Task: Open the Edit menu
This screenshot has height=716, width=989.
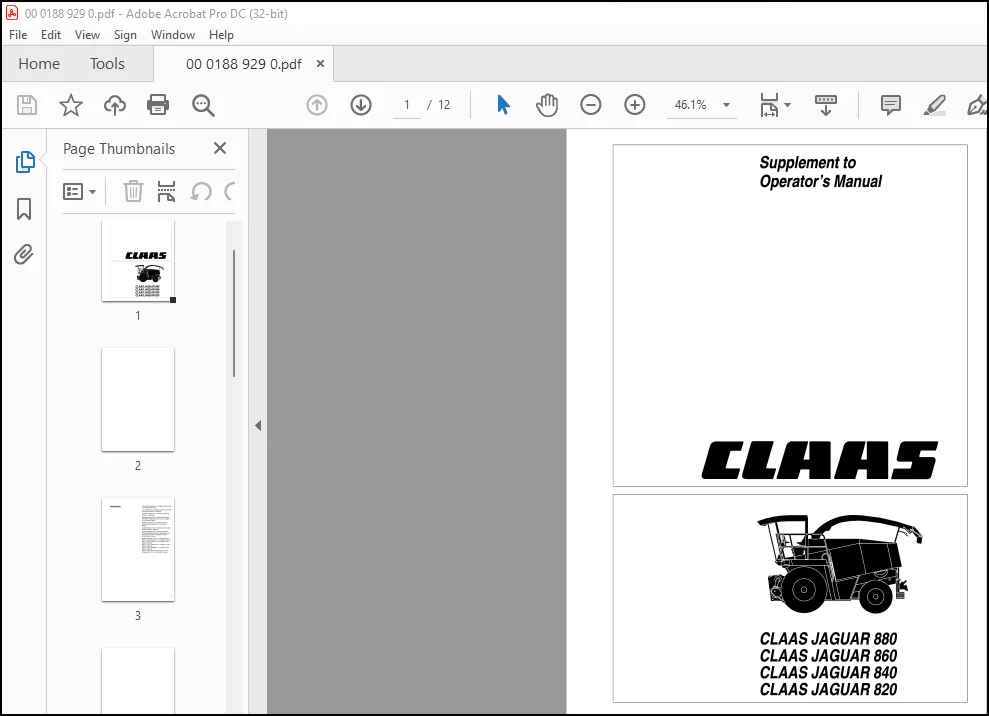Action: coord(50,35)
